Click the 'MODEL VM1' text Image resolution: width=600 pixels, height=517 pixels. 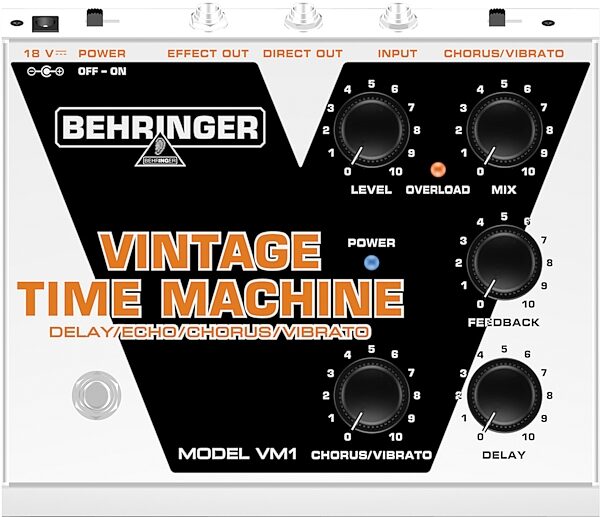[237, 454]
